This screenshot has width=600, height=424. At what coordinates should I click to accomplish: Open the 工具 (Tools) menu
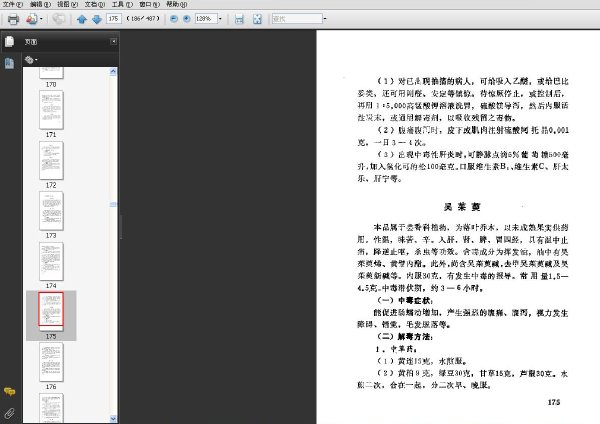[122, 4]
